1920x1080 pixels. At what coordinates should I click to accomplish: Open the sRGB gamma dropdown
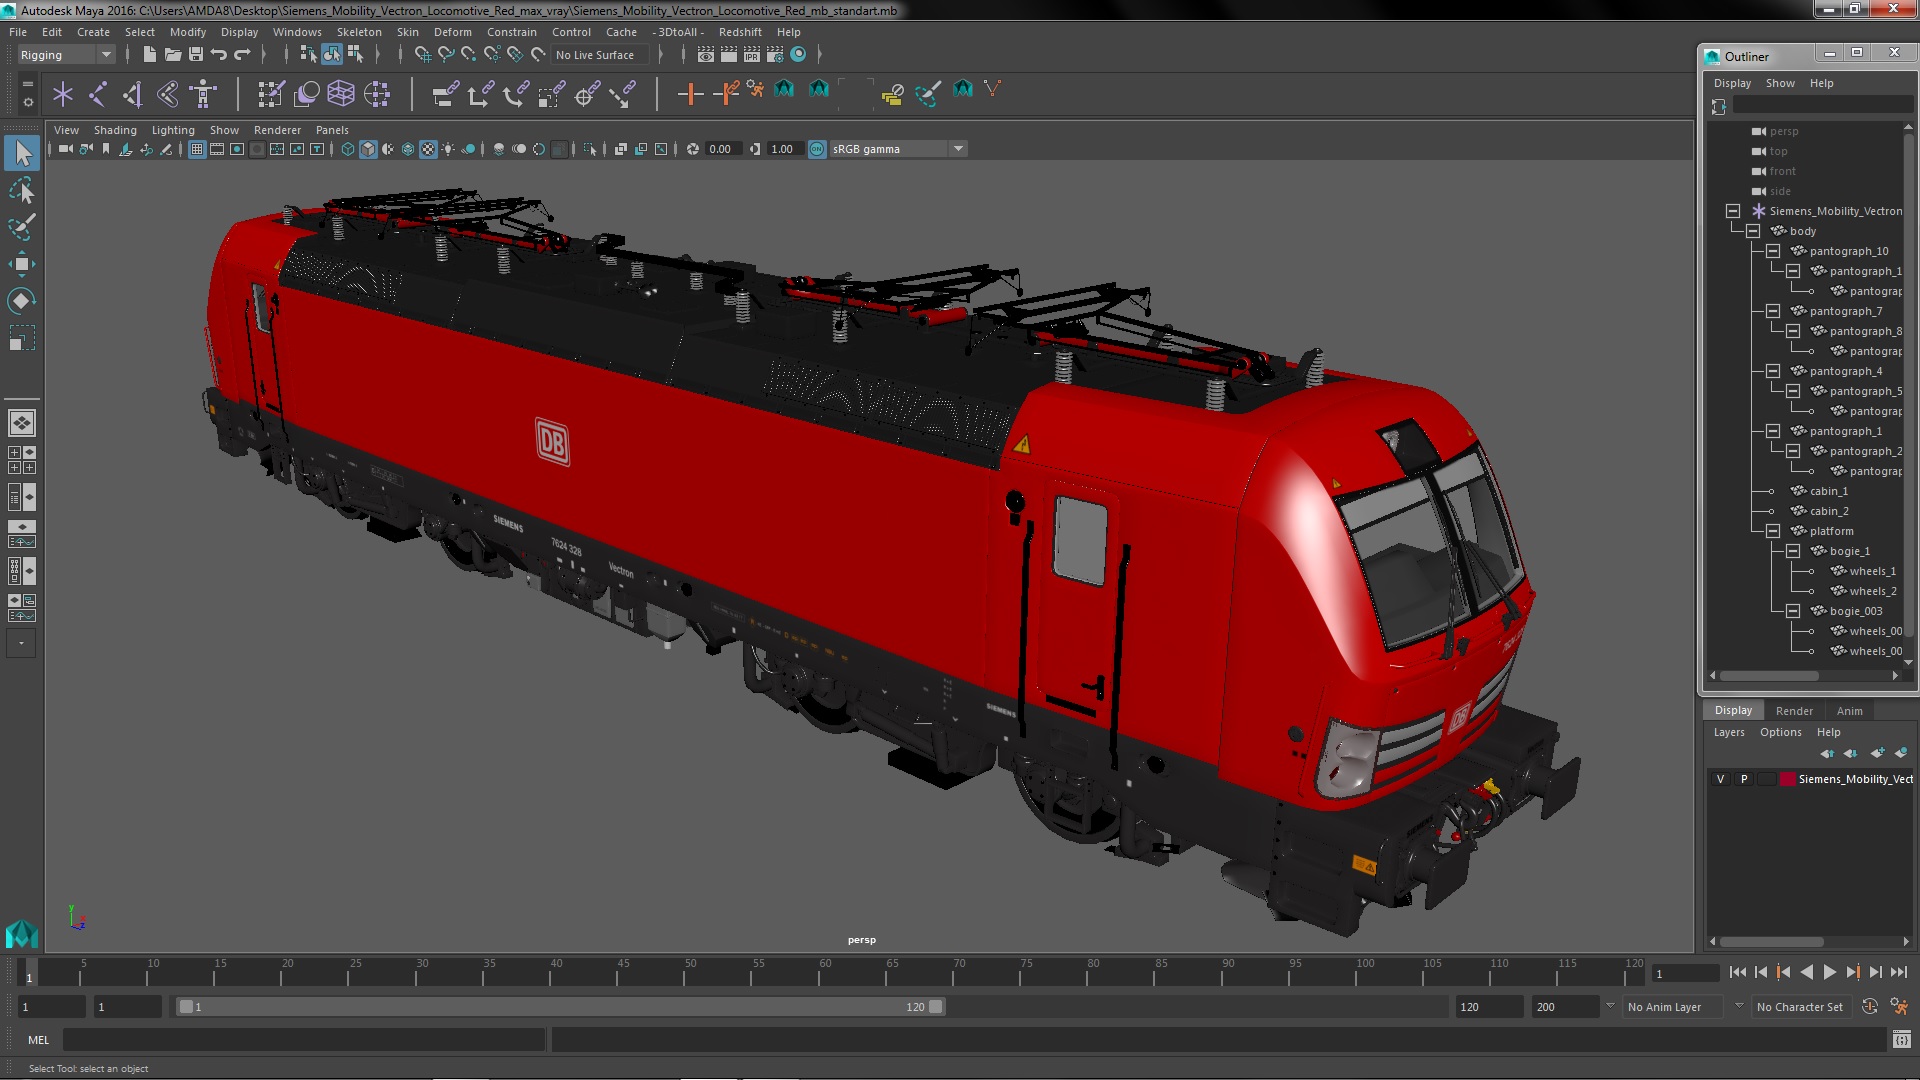[x=898, y=149]
